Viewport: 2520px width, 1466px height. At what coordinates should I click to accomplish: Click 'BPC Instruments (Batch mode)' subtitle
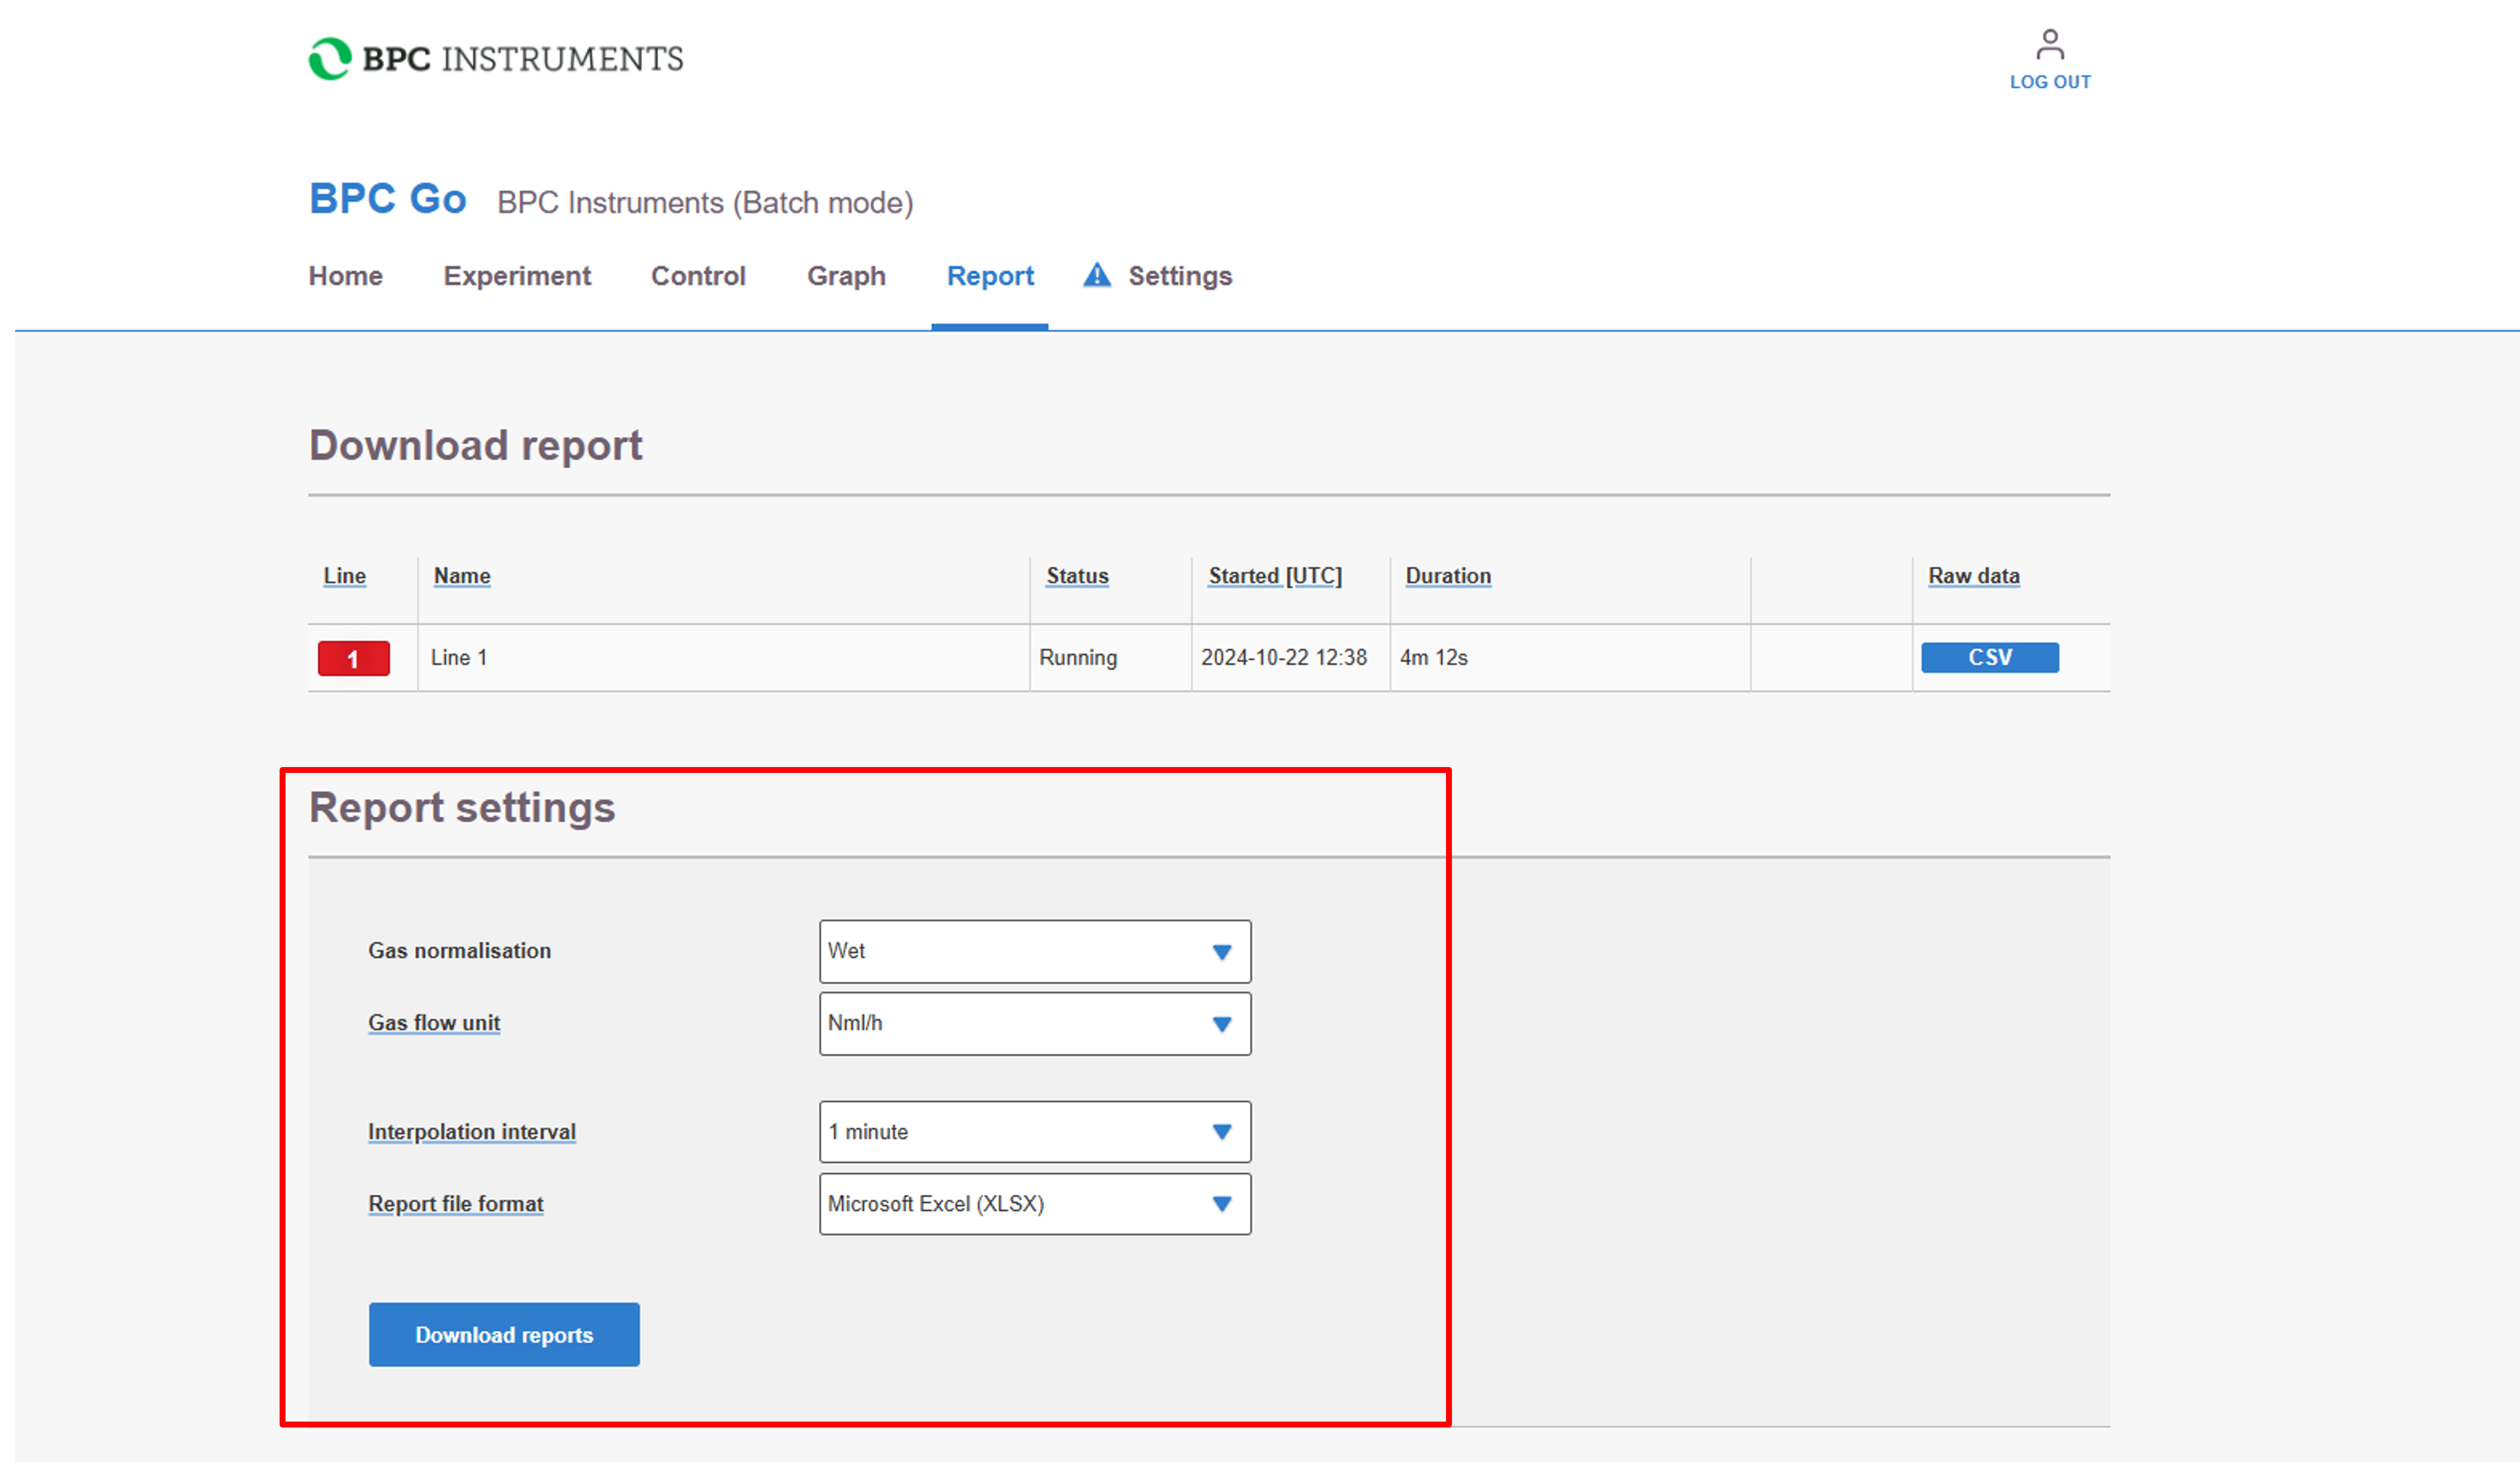705,203
